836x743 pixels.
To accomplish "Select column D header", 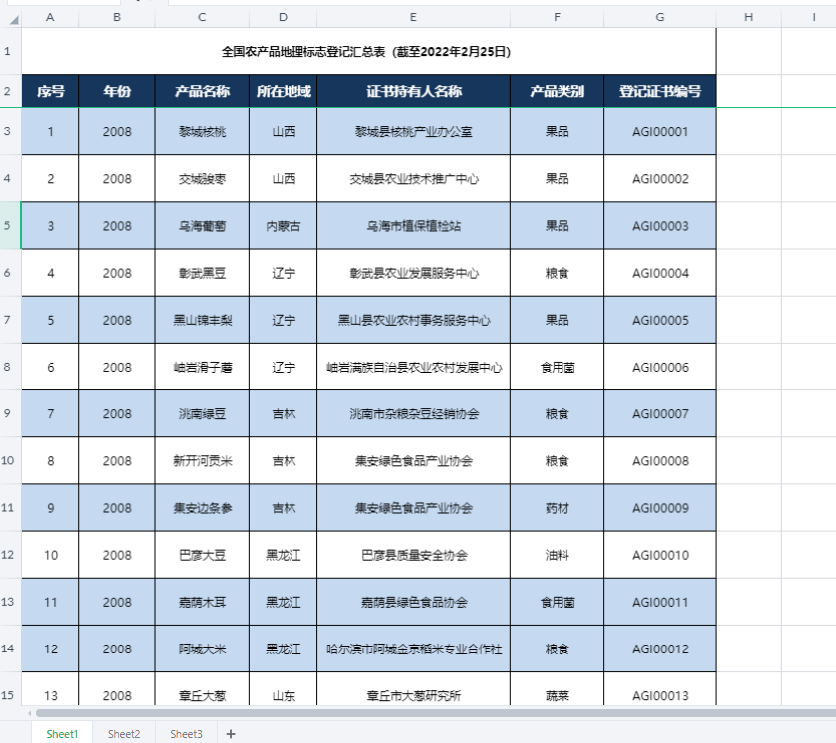I will (283, 17).
